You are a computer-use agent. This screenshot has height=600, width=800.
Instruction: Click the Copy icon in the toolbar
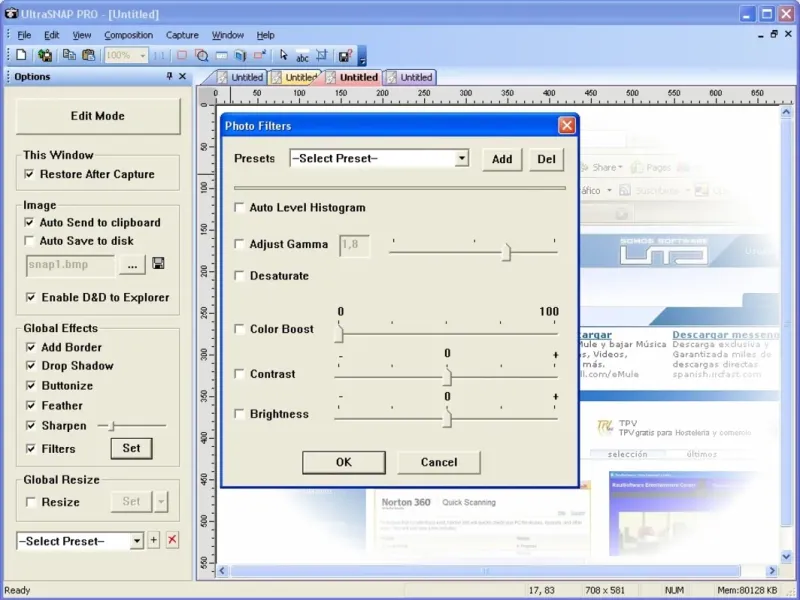(69, 56)
